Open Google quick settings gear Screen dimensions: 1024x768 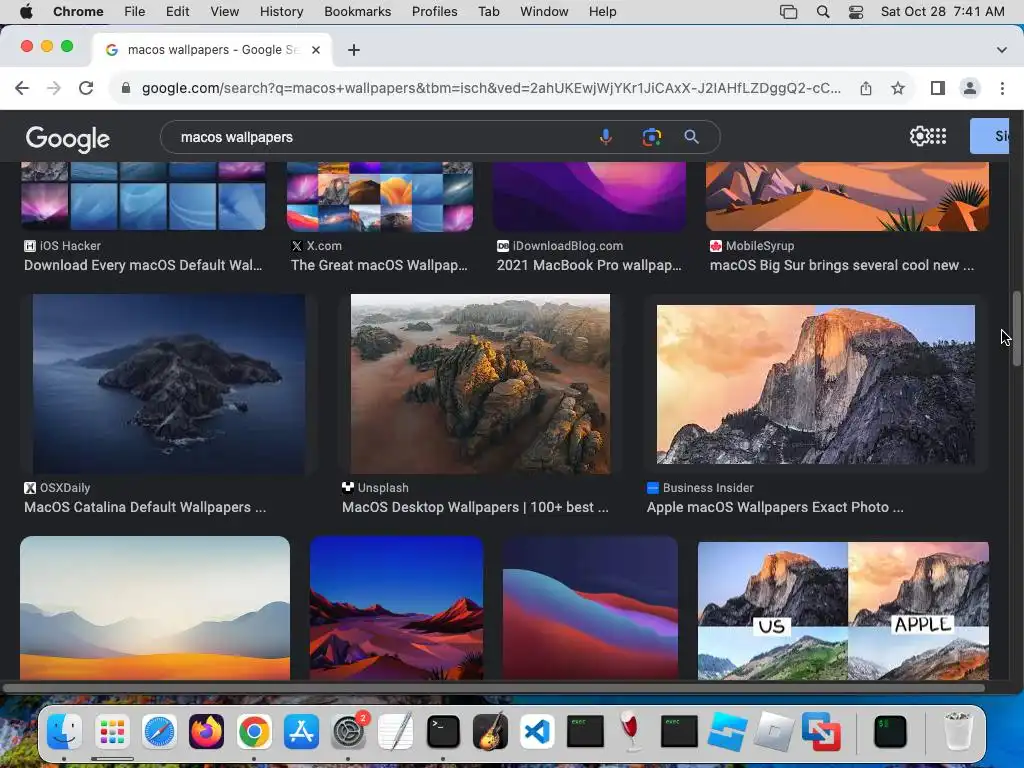point(920,136)
